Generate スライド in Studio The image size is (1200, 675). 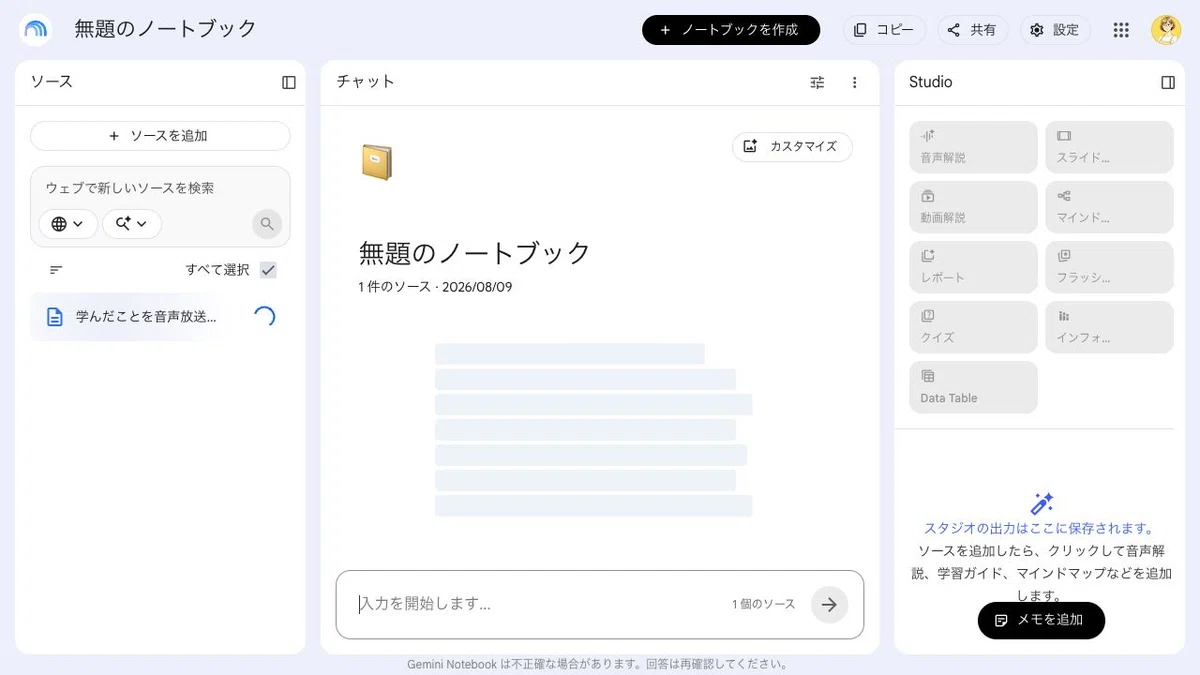pos(1109,147)
